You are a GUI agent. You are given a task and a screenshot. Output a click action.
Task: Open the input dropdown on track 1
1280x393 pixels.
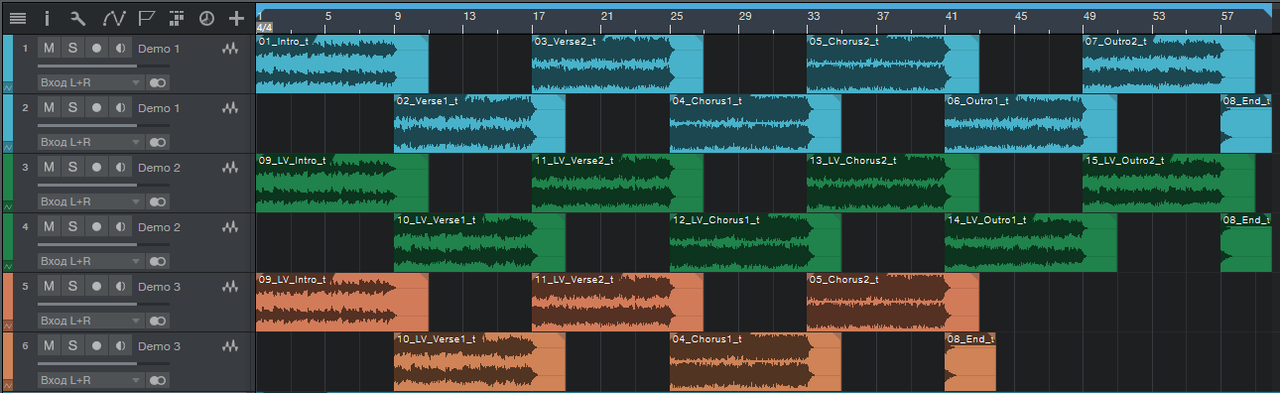point(91,82)
